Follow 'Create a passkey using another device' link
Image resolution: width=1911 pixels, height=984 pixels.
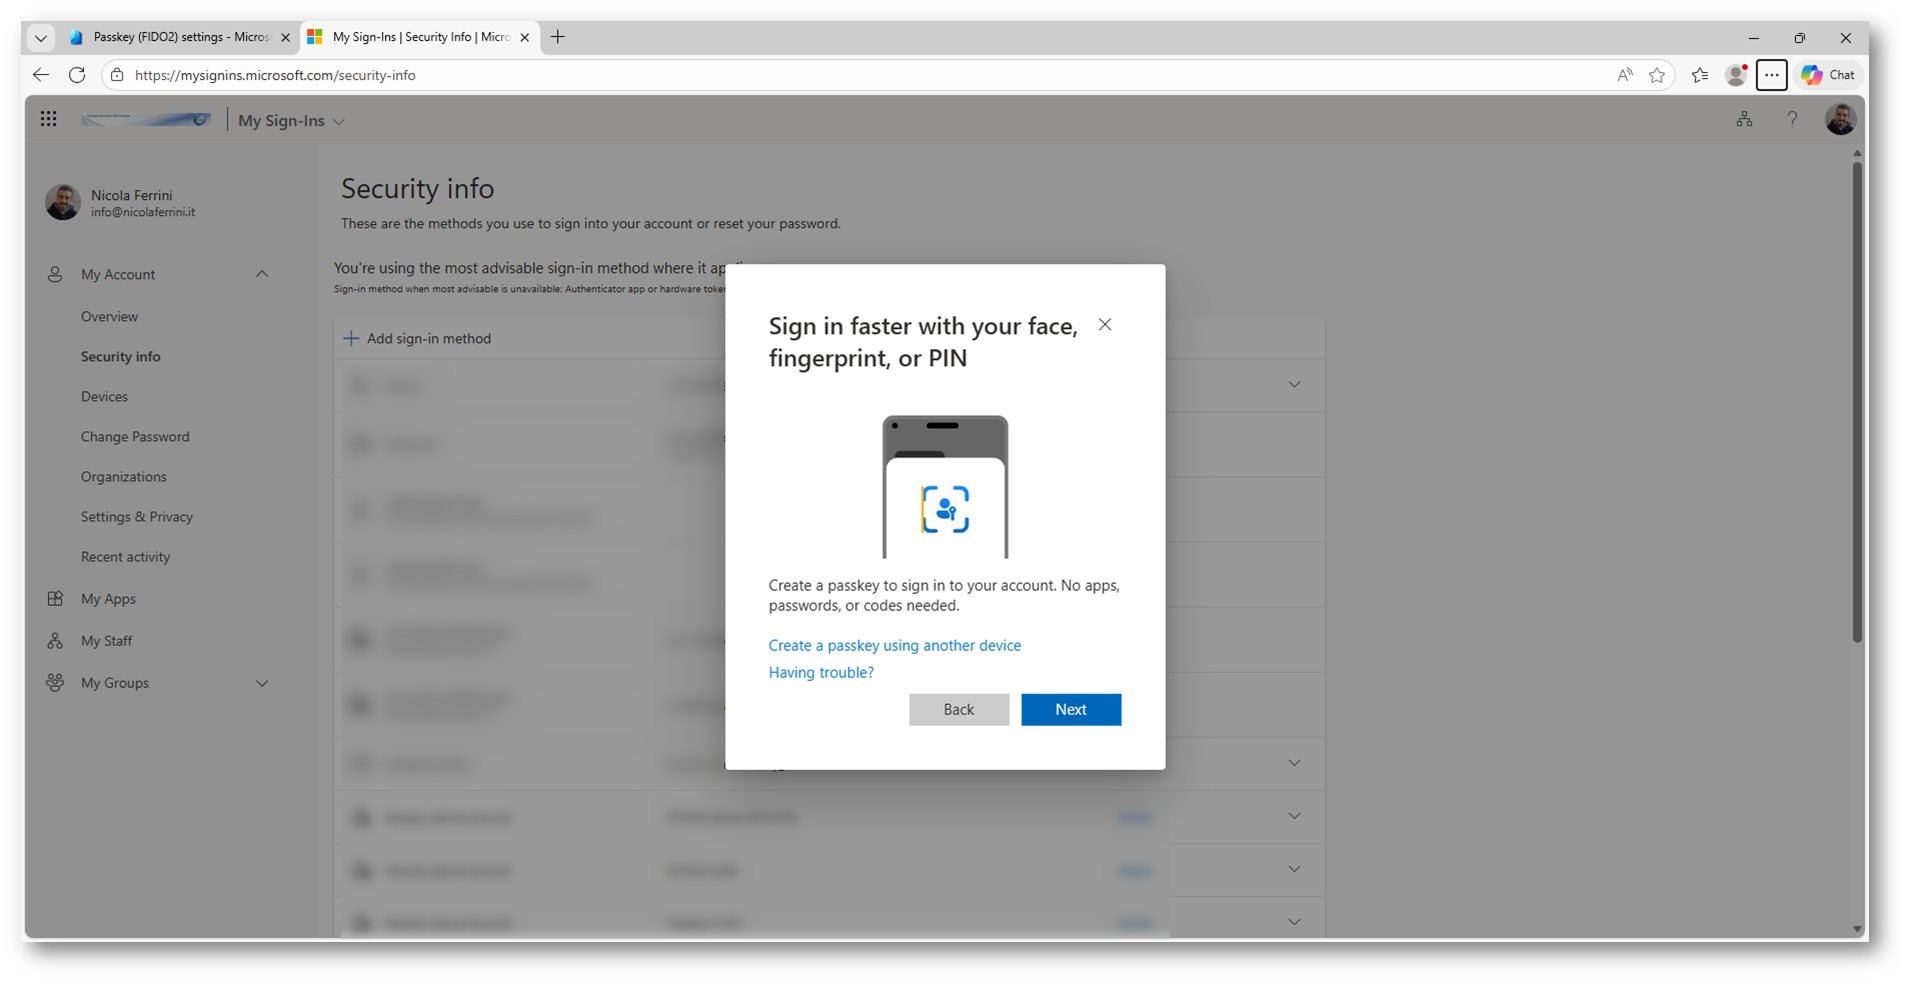coord(895,645)
